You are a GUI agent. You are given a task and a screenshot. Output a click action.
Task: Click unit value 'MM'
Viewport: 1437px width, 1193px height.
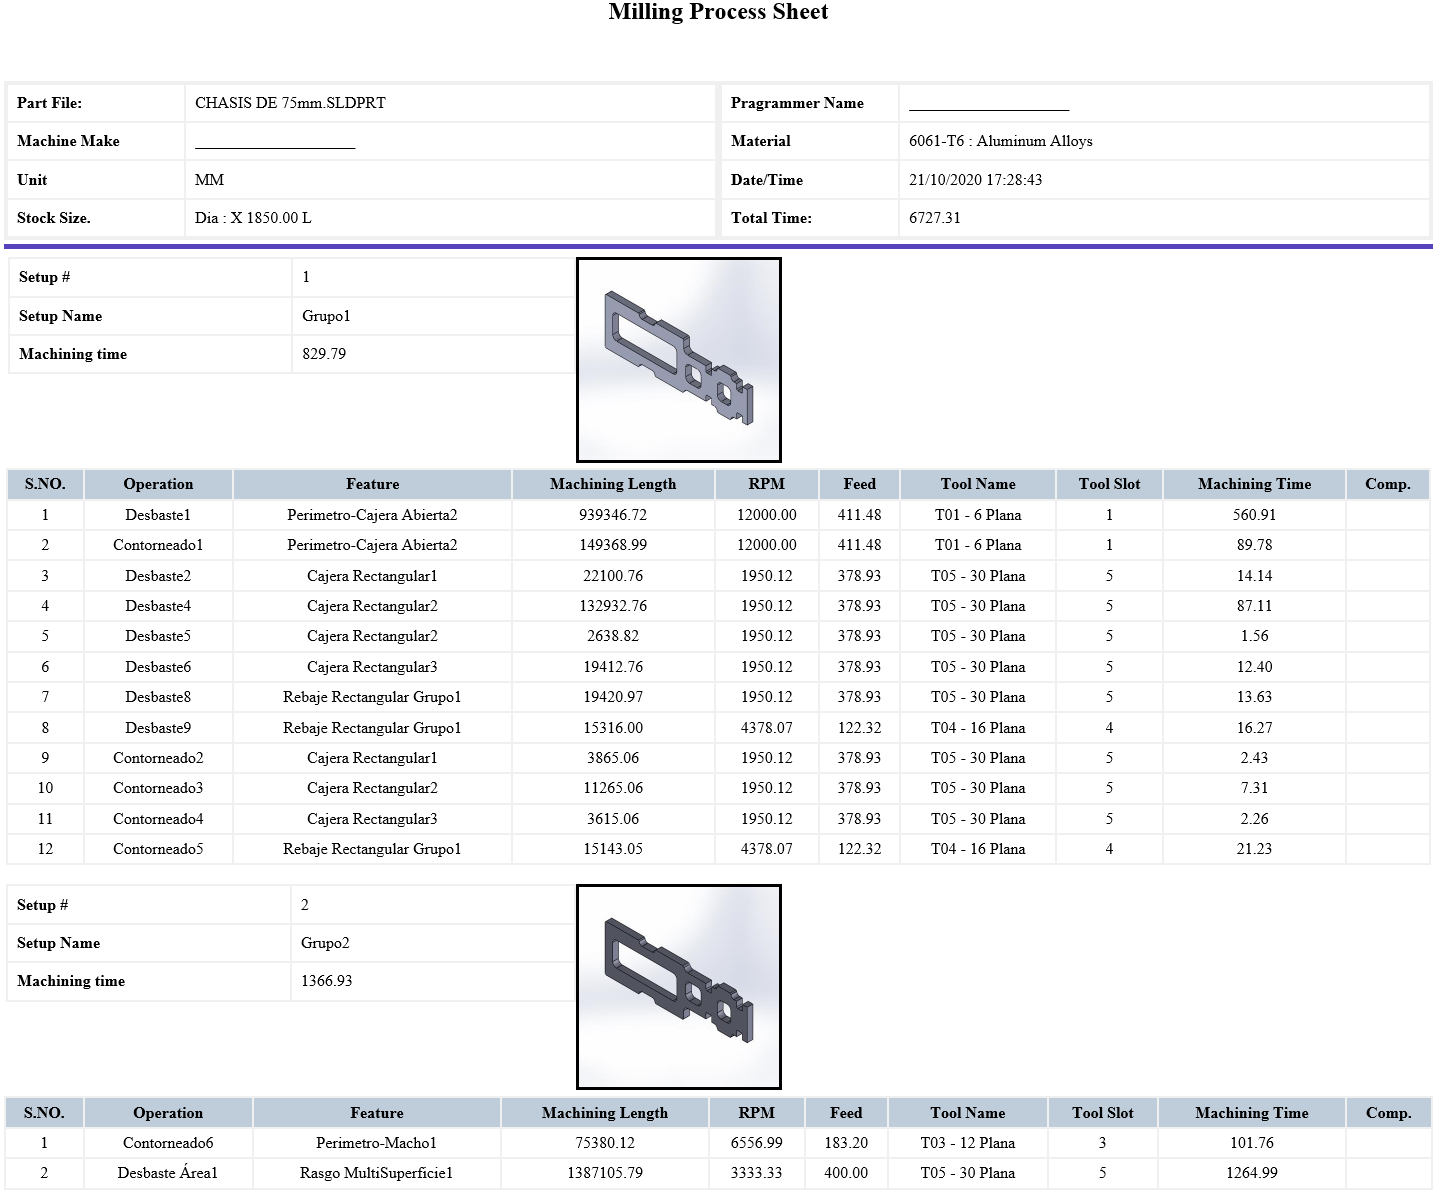coord(209,180)
